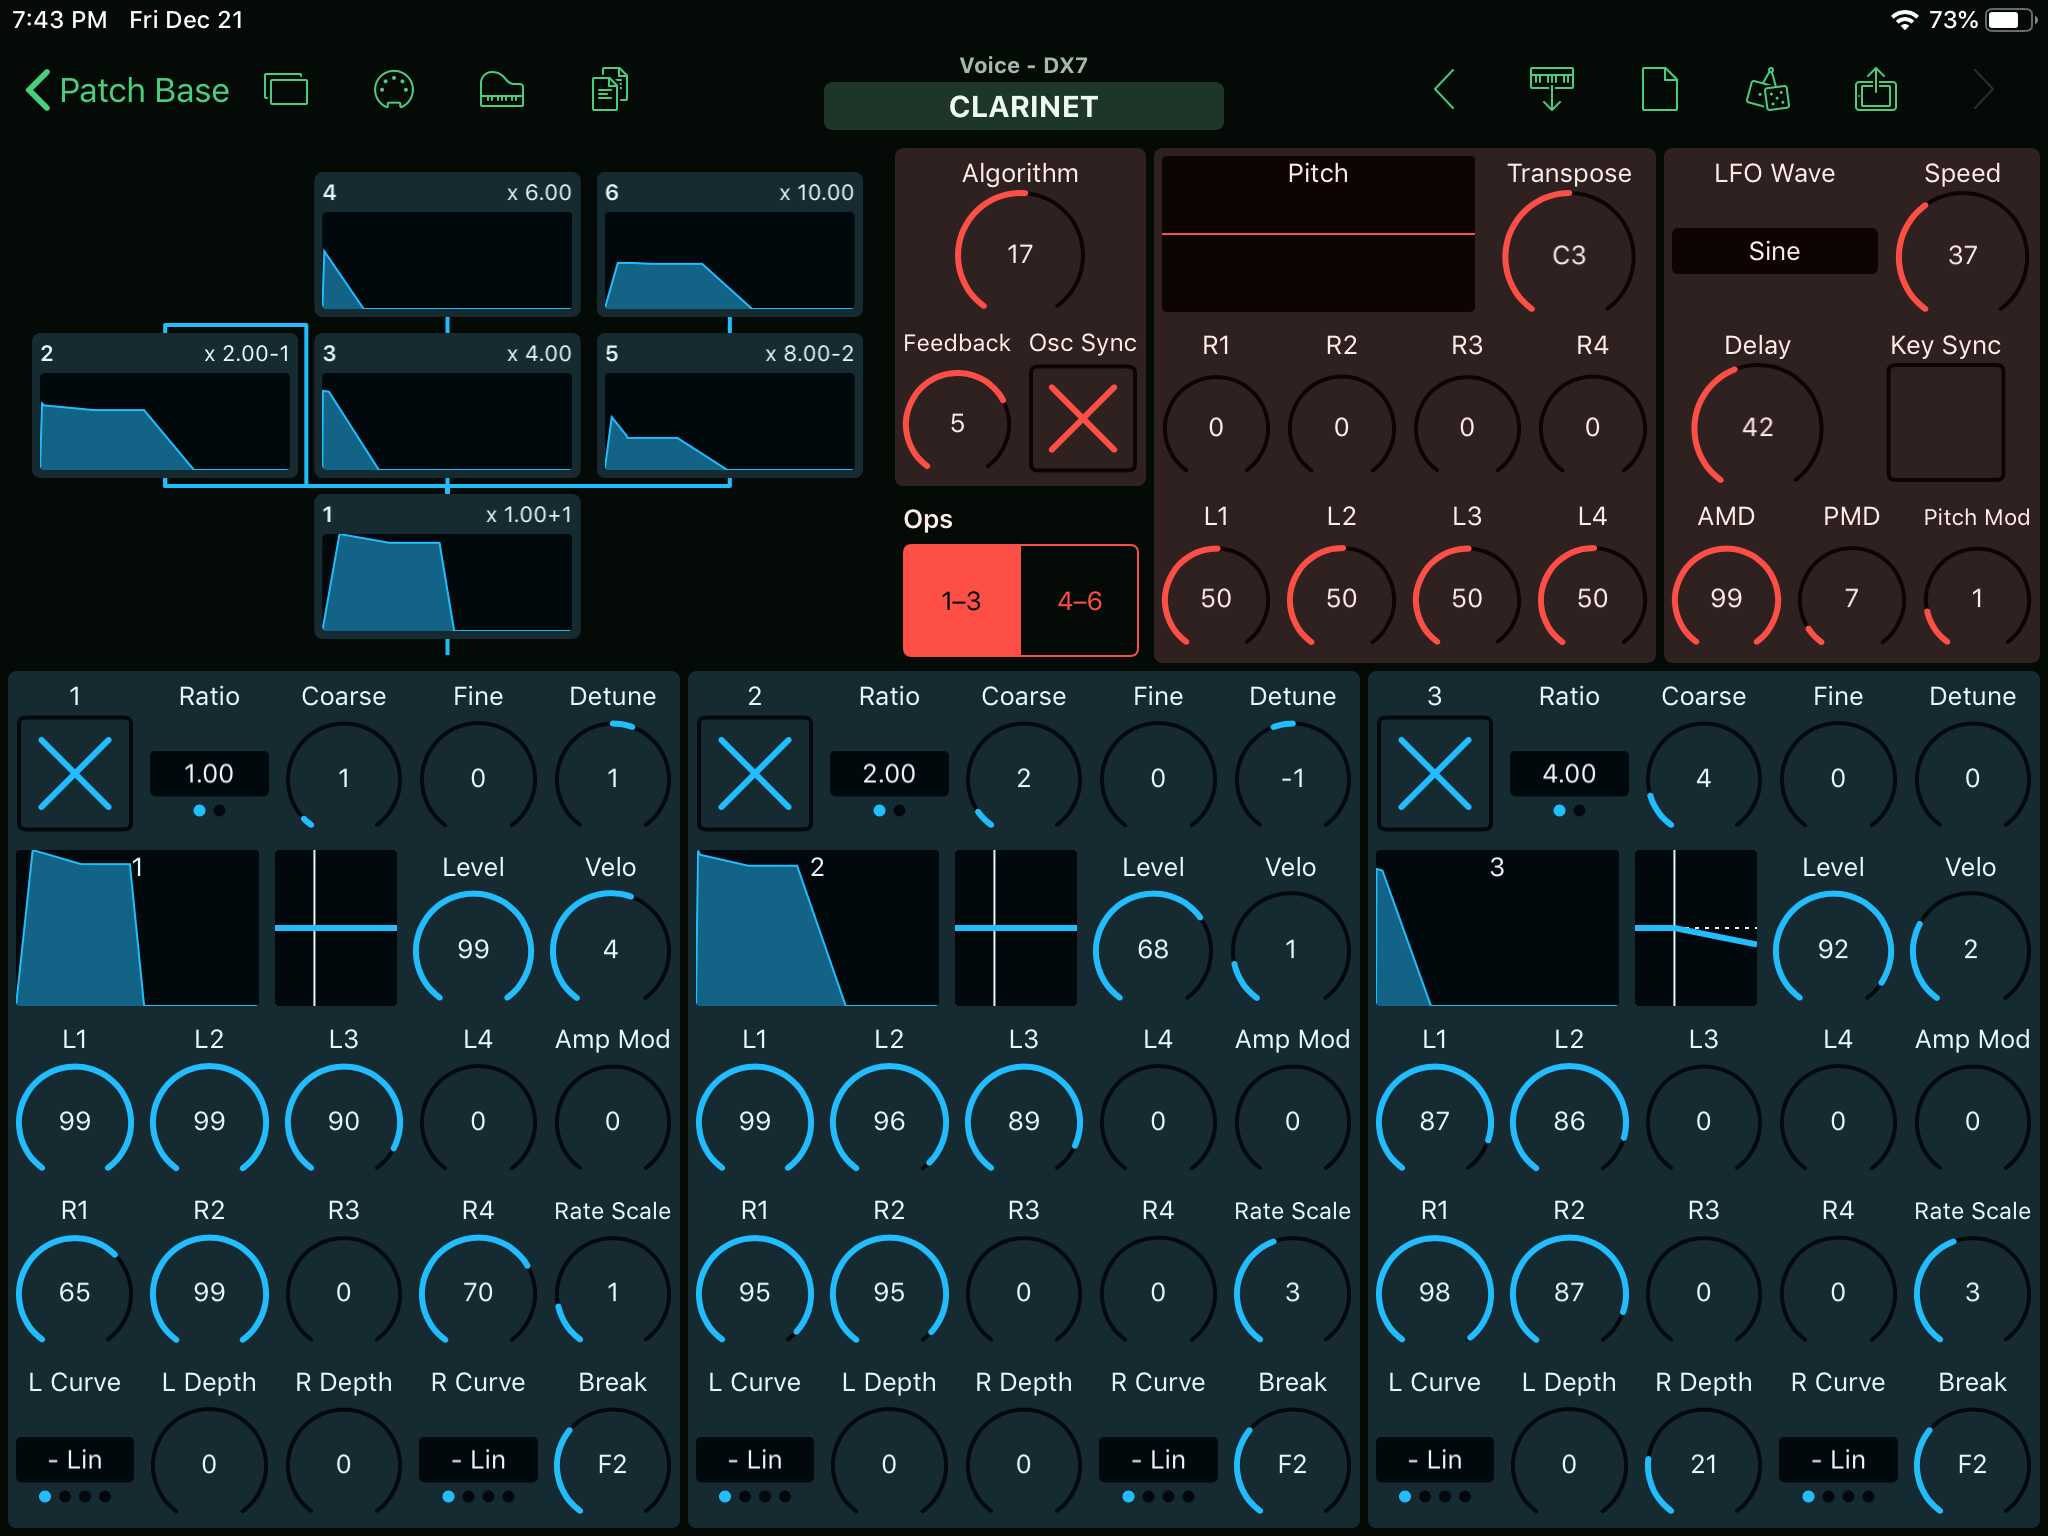Open LFO Wave Sine selector
Viewport: 2048px width, 1536px height.
click(x=1774, y=251)
